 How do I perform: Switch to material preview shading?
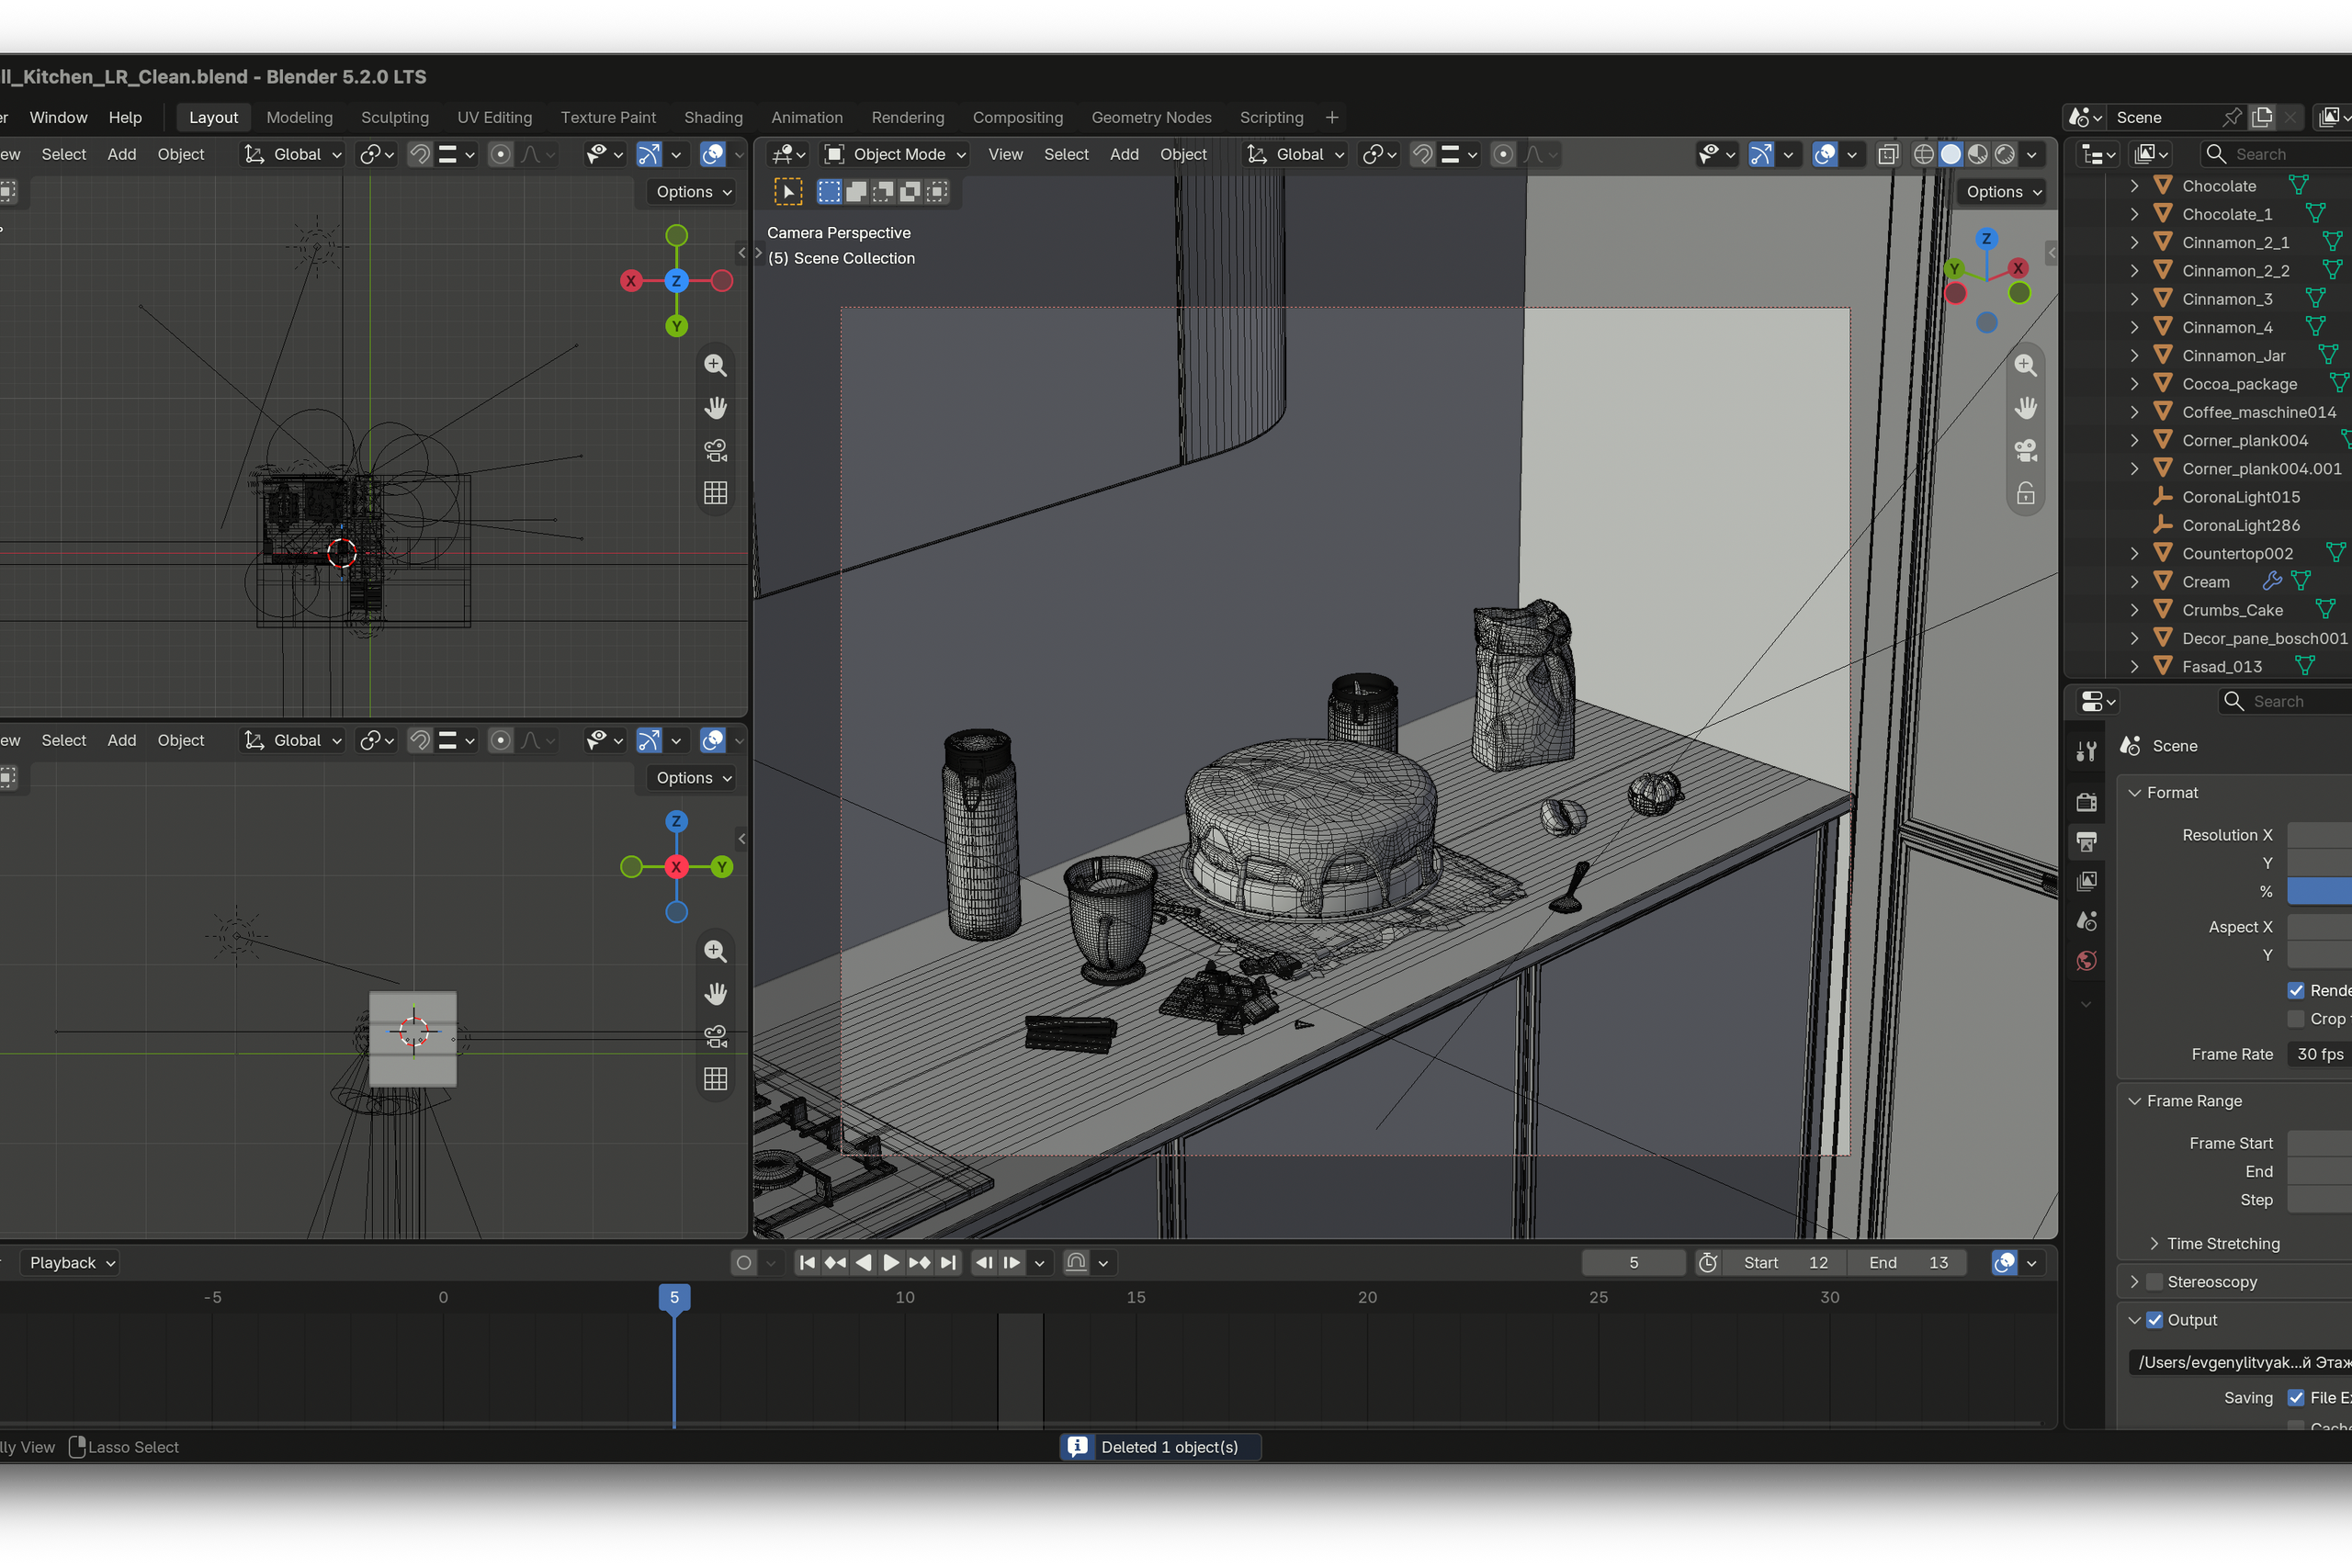click(x=1977, y=154)
